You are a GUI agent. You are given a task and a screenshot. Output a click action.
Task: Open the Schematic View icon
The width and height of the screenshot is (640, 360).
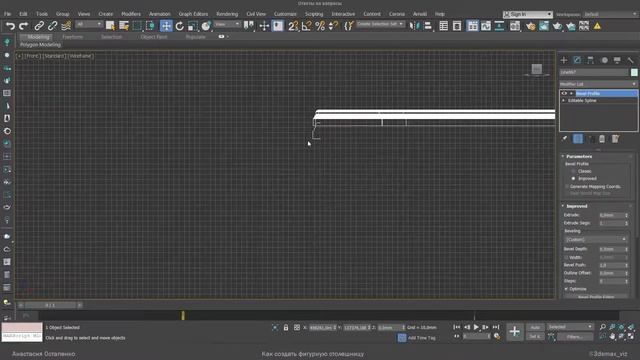pos(499,26)
